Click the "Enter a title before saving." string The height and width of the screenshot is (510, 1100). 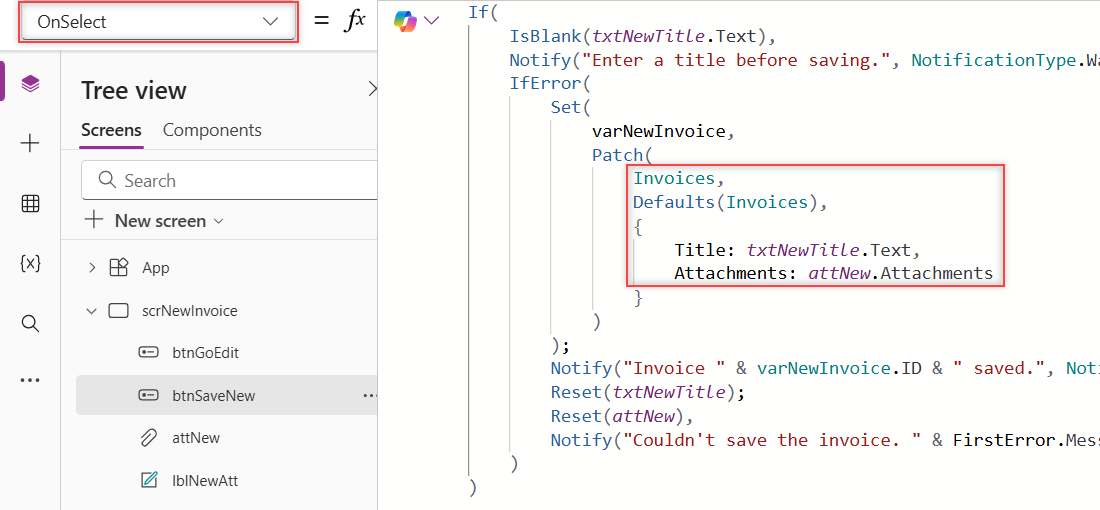(x=737, y=60)
